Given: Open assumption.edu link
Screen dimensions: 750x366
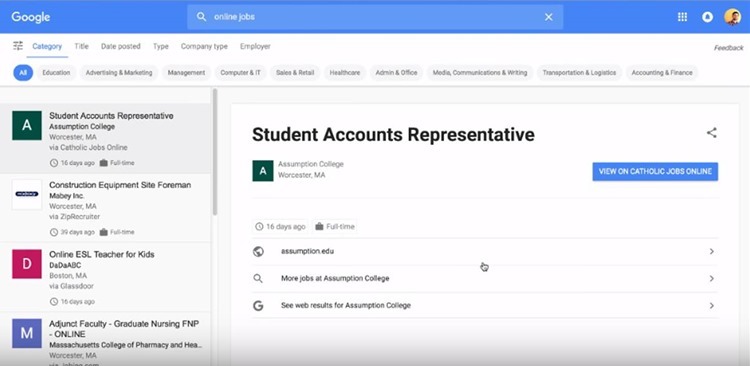Looking at the screenshot, I should (307, 251).
